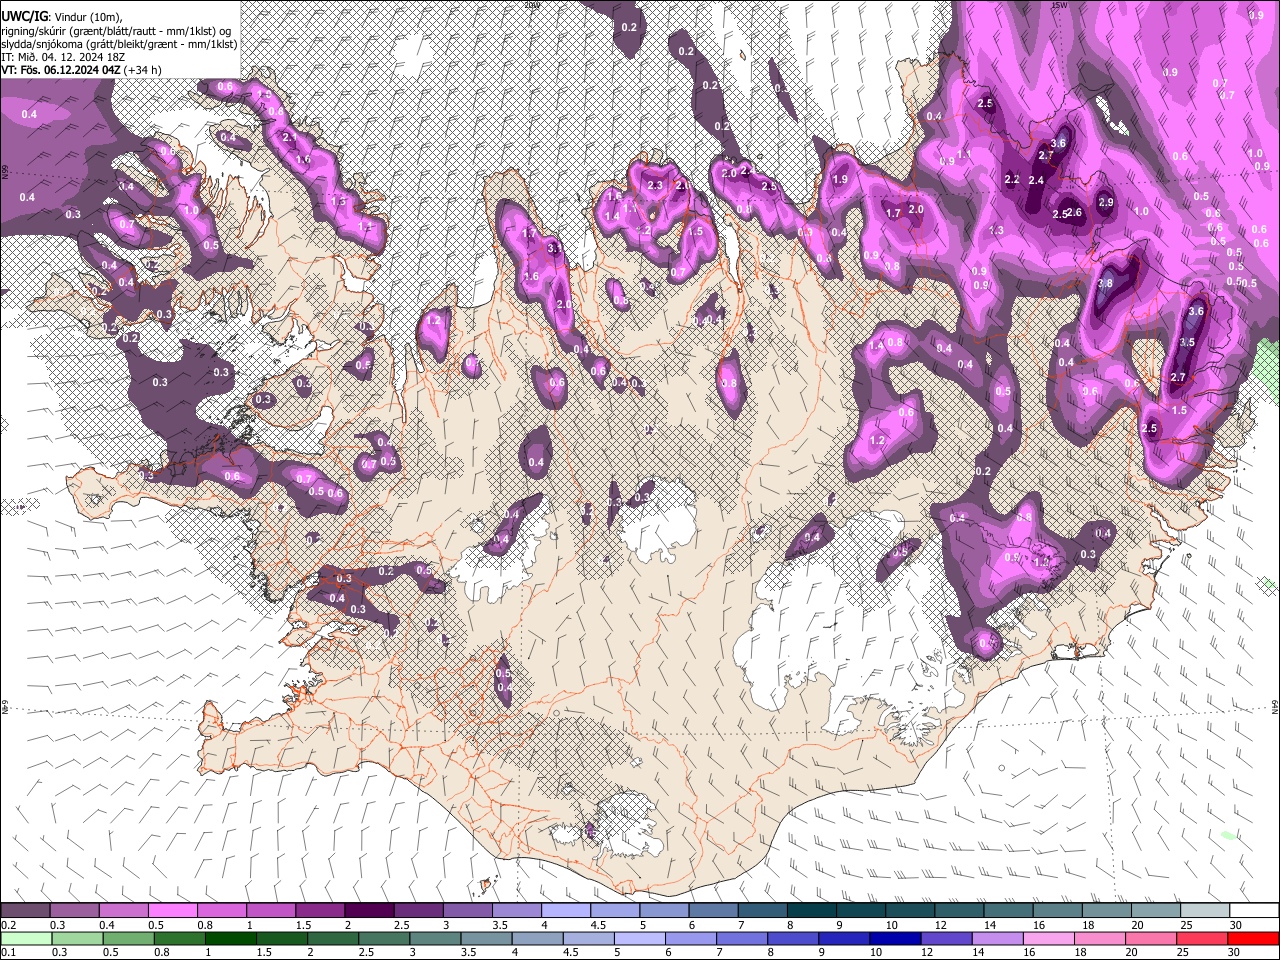Click the valid time line VT: Fös. 06.12.2024 04Z
Viewport: 1280px width, 960px height.
(60, 70)
